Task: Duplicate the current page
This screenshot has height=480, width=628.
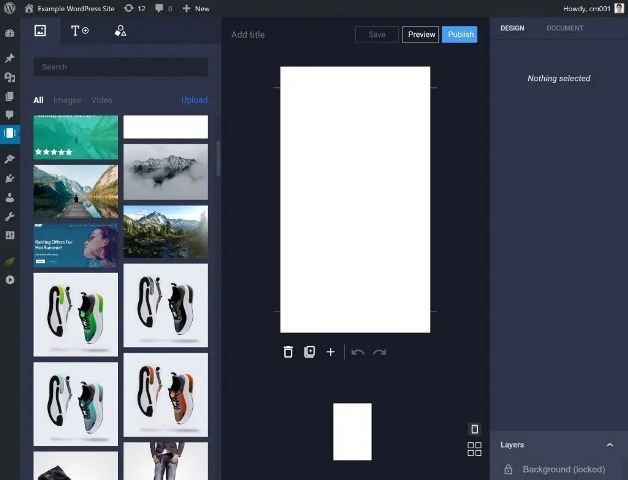Action: 309,352
